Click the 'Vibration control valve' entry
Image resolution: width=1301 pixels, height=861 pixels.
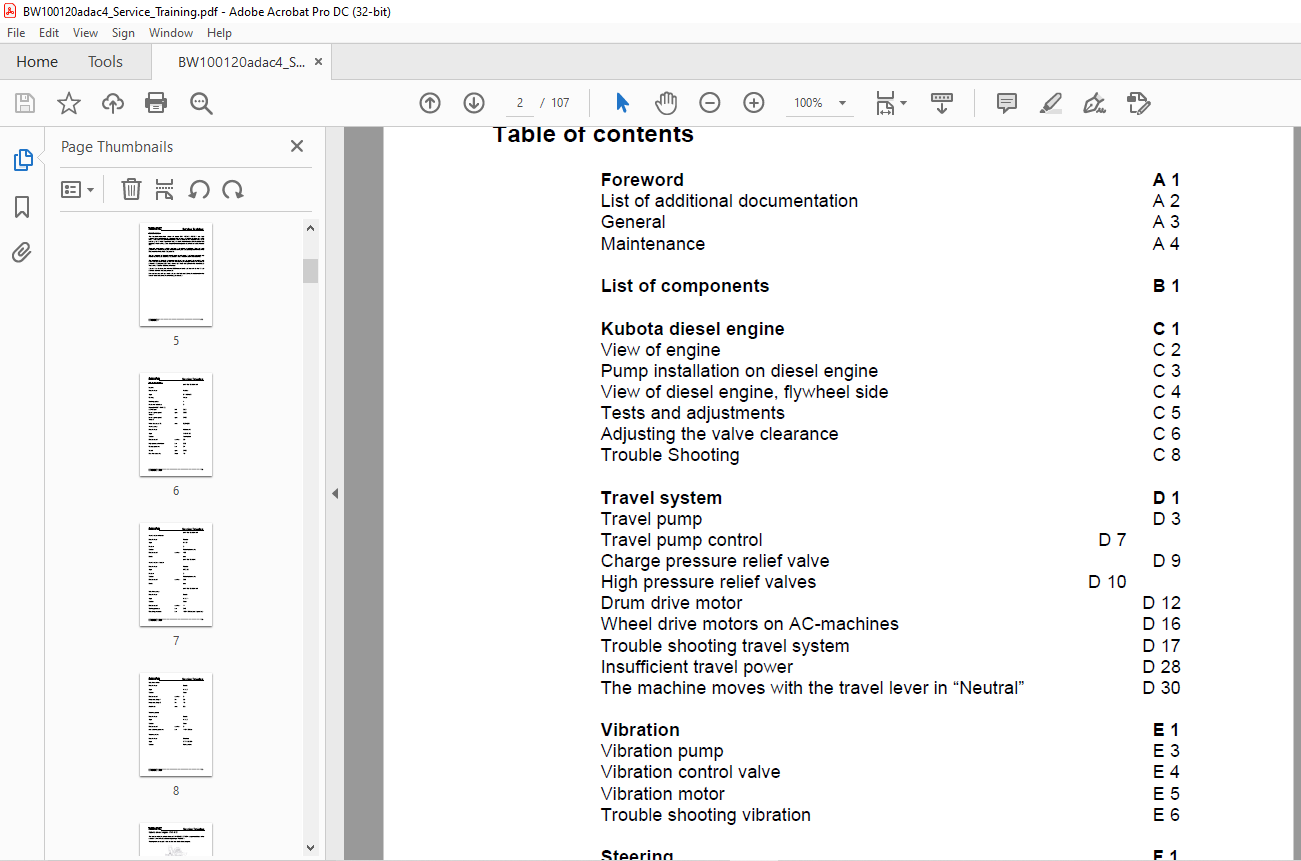coord(691,772)
